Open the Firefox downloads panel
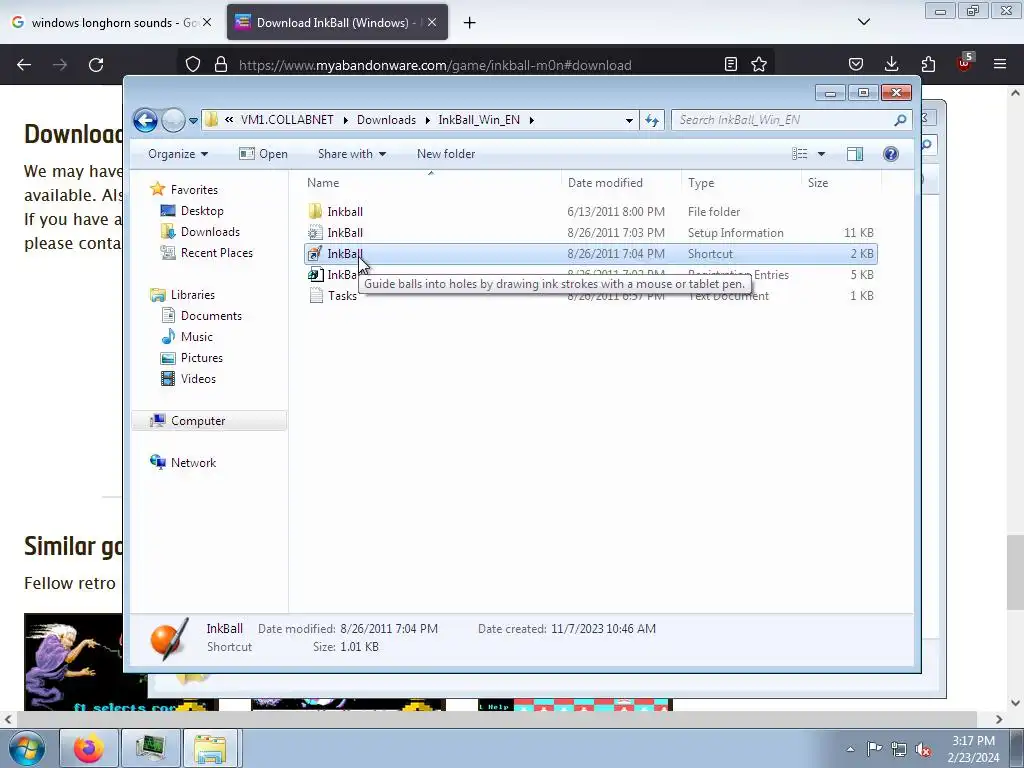Screen dimensions: 1024x768 [891, 65]
